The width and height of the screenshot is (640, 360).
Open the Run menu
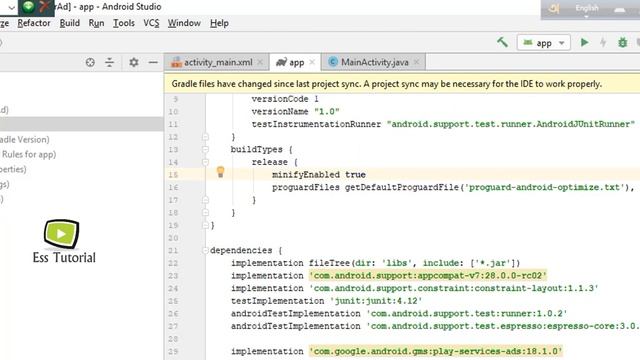pyautogui.click(x=96, y=23)
